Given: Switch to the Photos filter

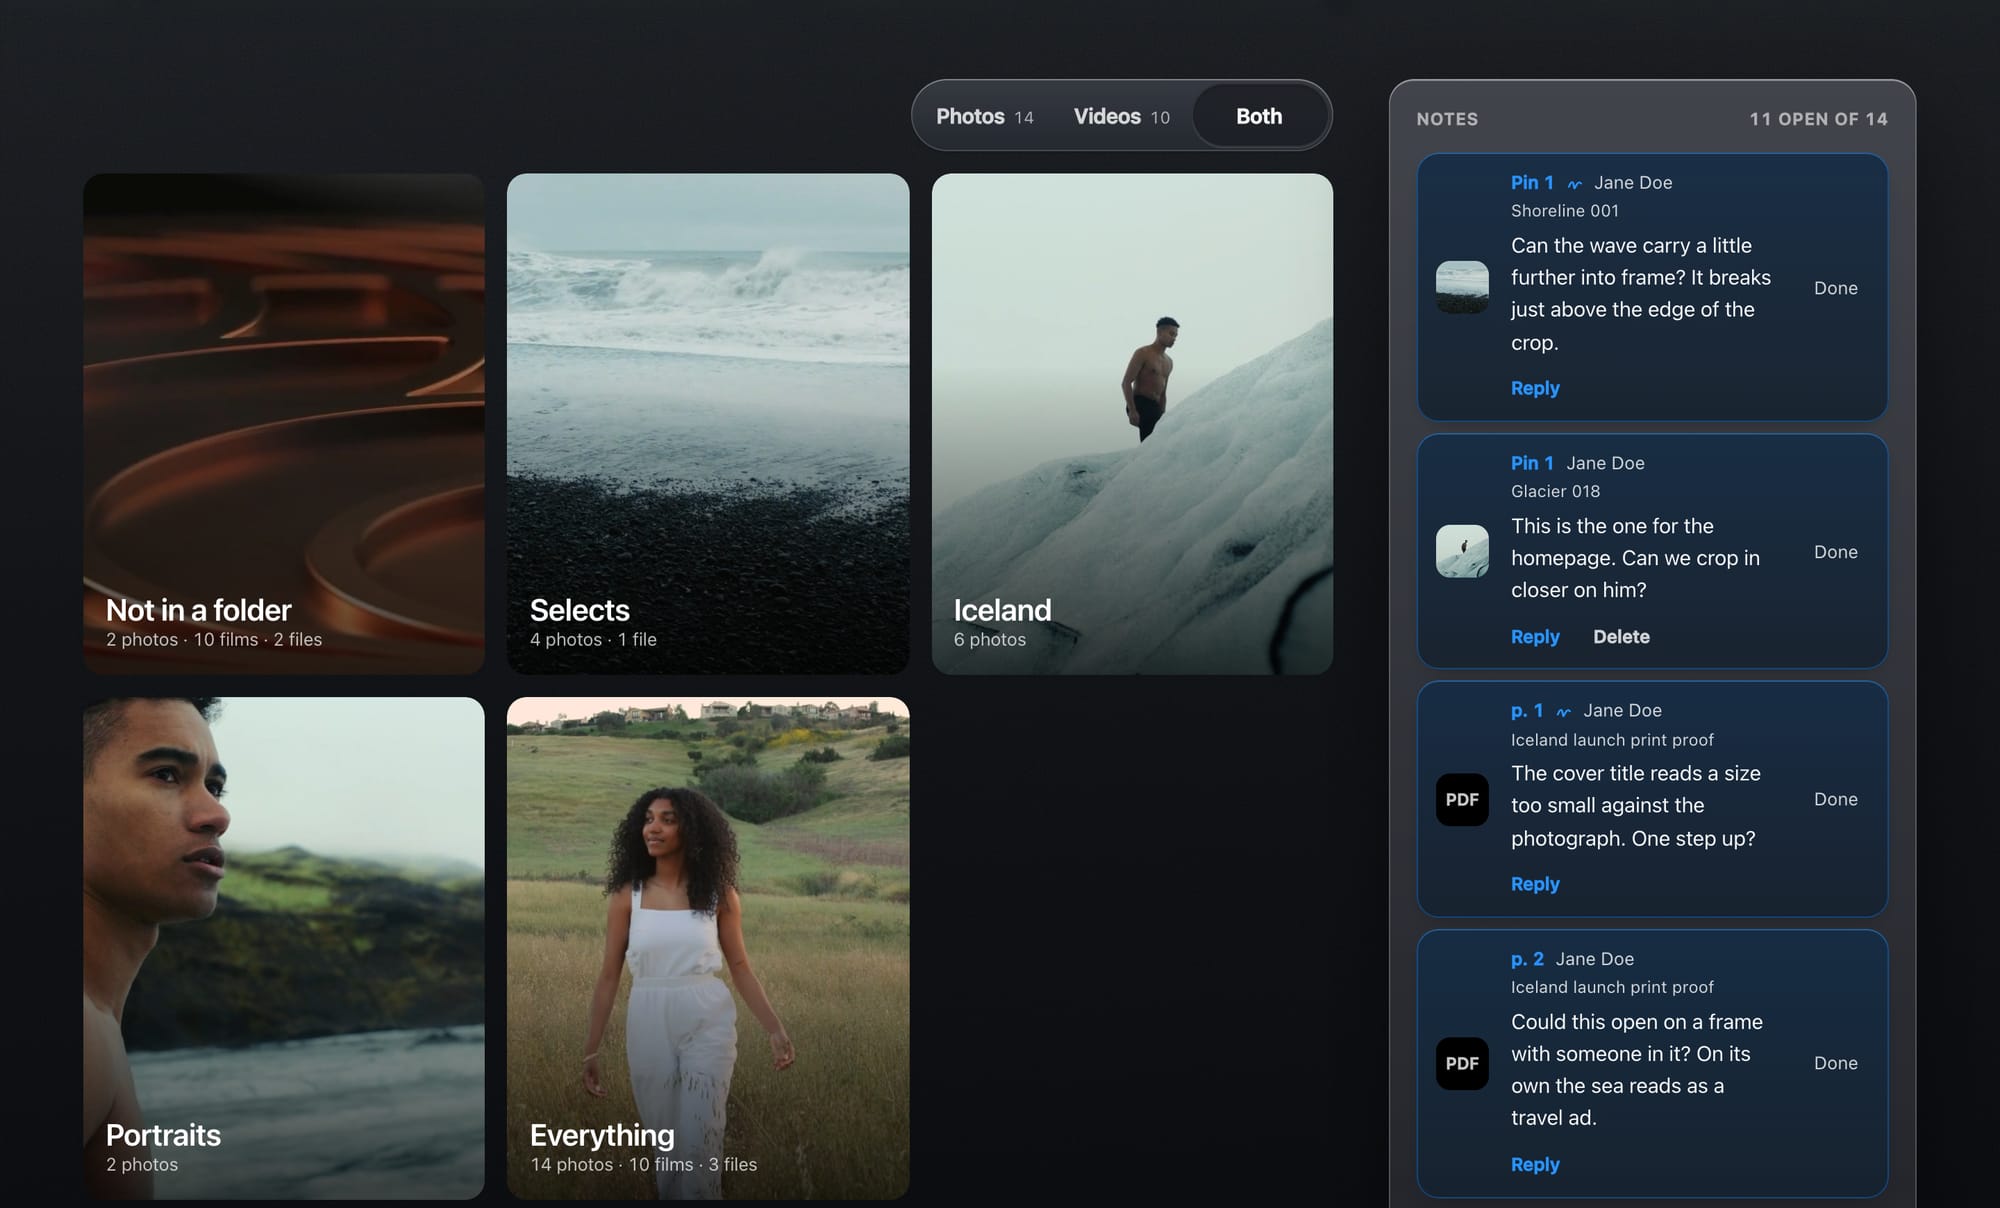Looking at the screenshot, I should click(x=984, y=116).
